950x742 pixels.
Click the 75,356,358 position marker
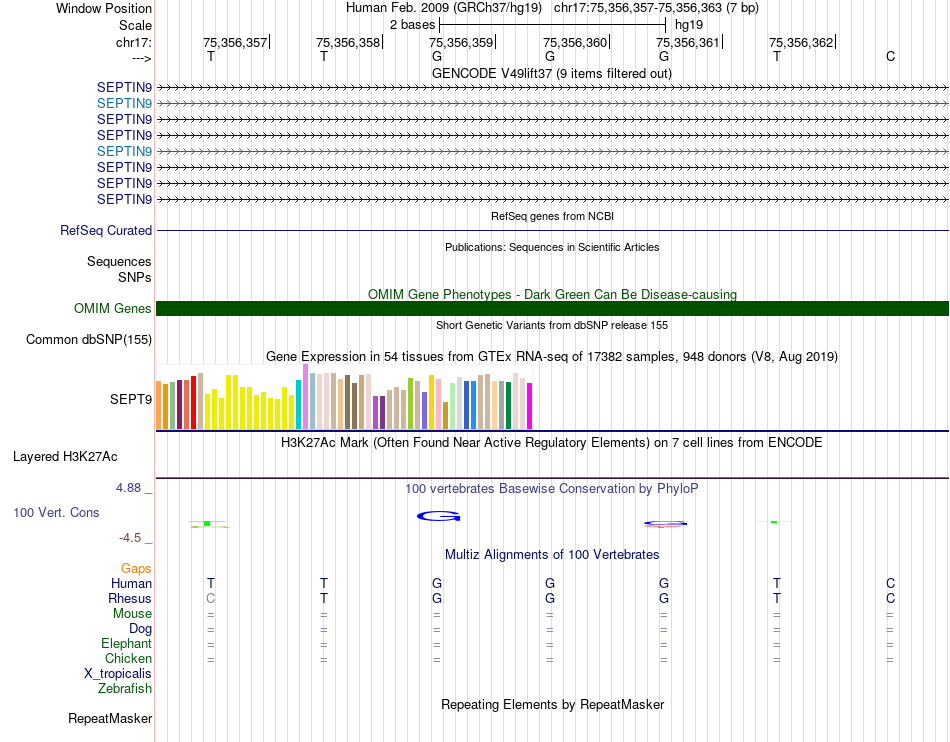348,42
